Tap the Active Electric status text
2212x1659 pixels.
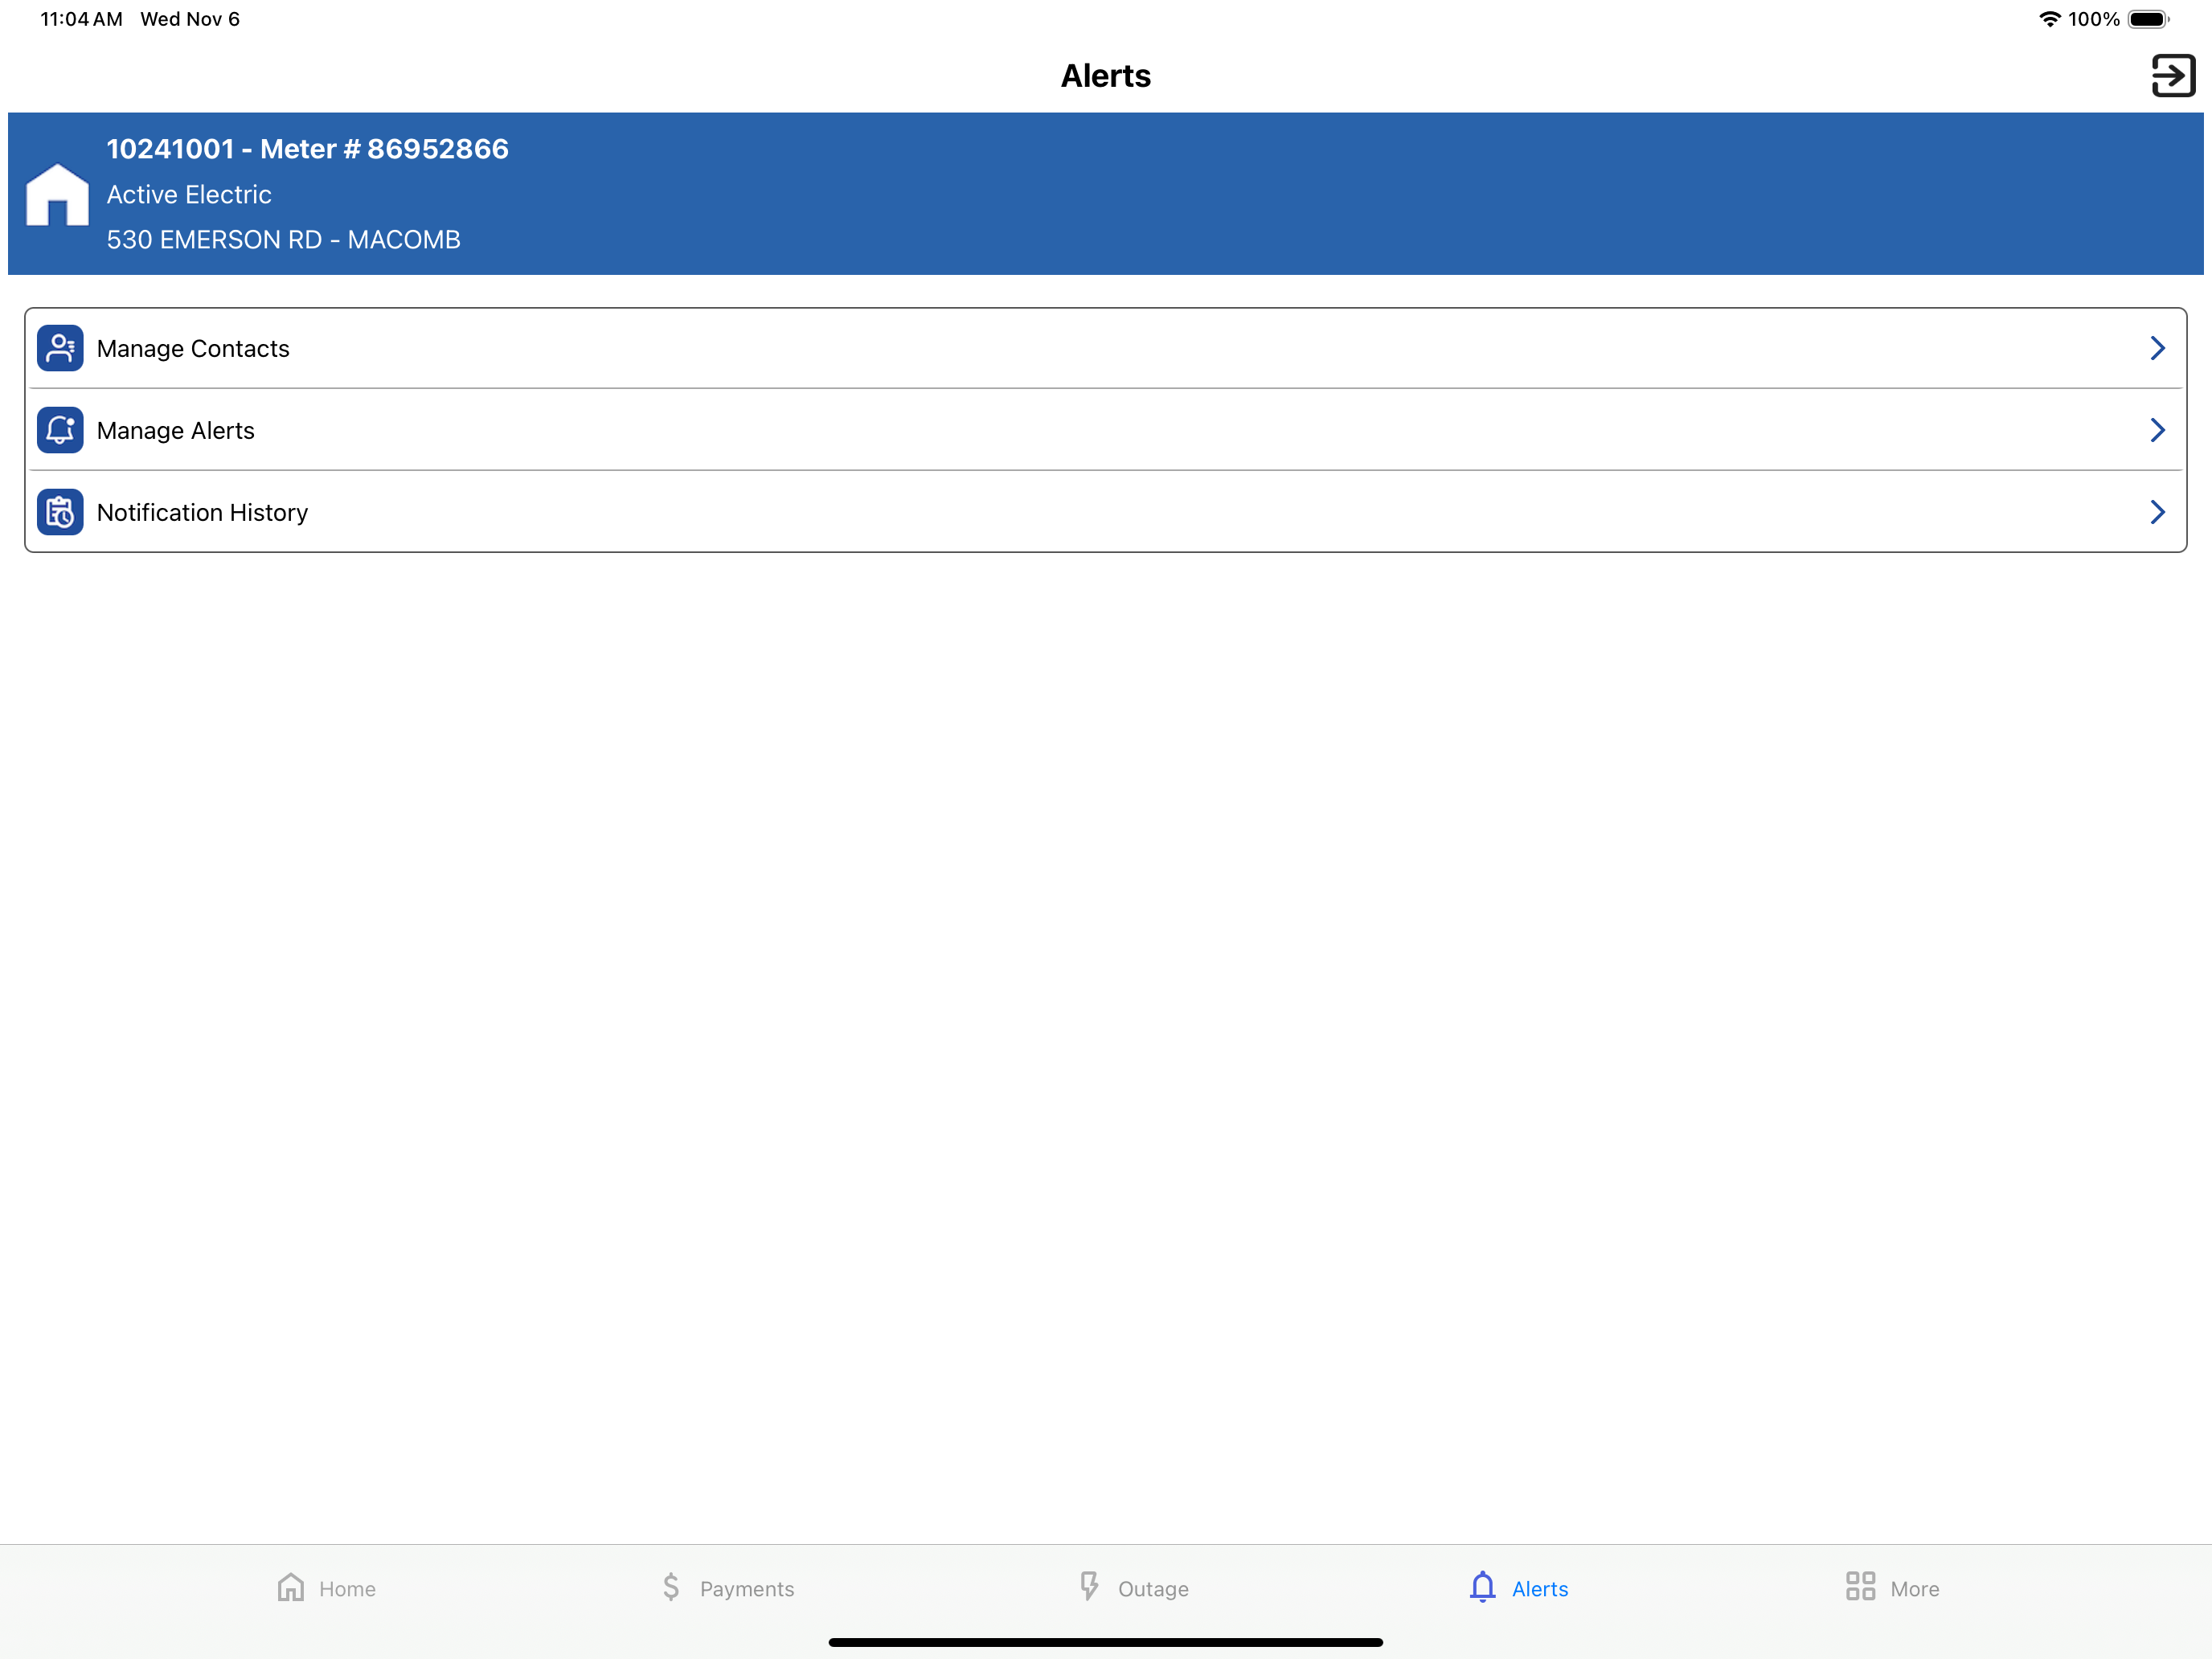pyautogui.click(x=189, y=195)
